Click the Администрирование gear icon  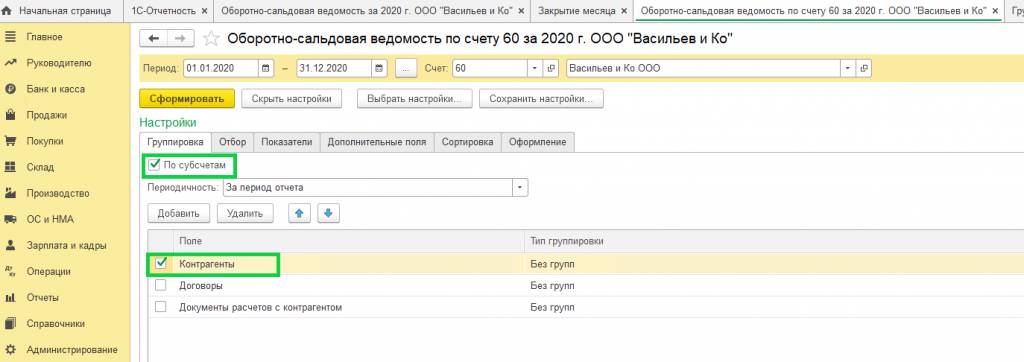tap(10, 350)
